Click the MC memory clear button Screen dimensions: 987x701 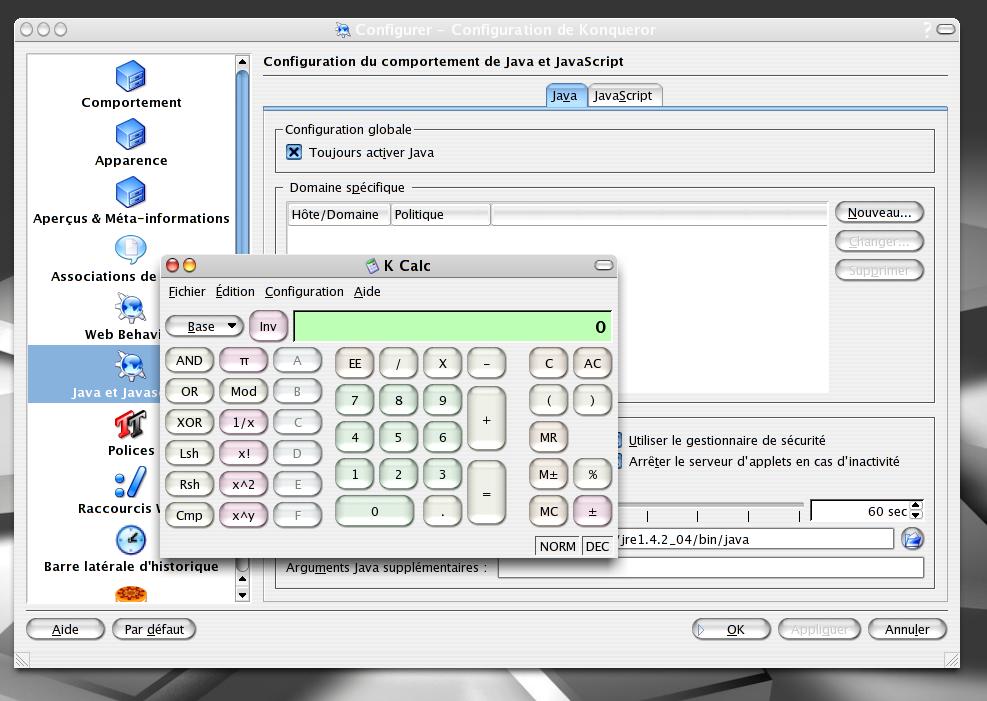coord(549,512)
